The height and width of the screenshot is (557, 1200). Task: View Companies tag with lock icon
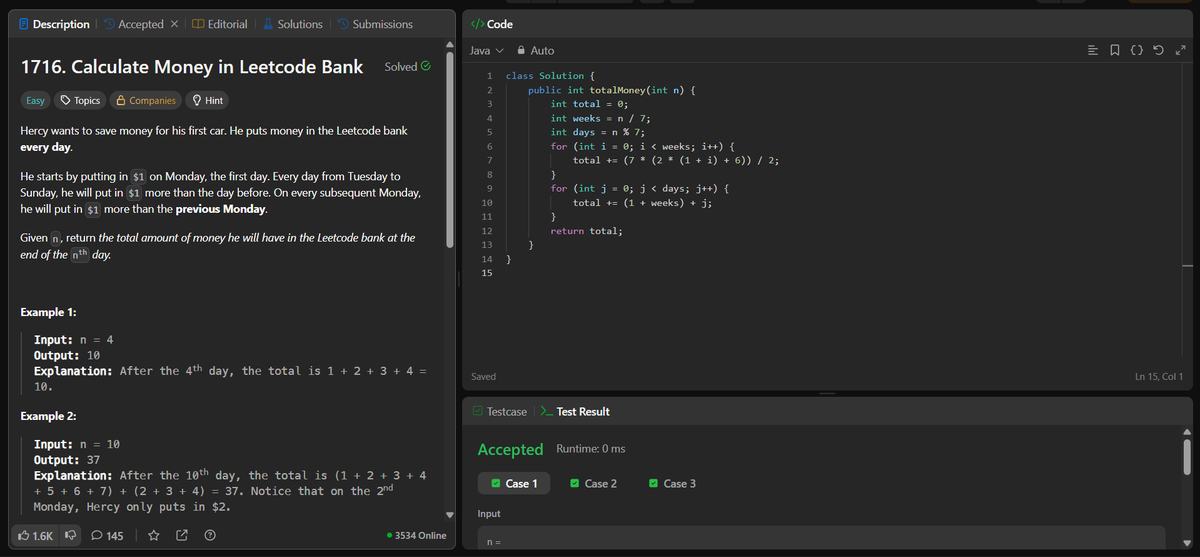145,100
